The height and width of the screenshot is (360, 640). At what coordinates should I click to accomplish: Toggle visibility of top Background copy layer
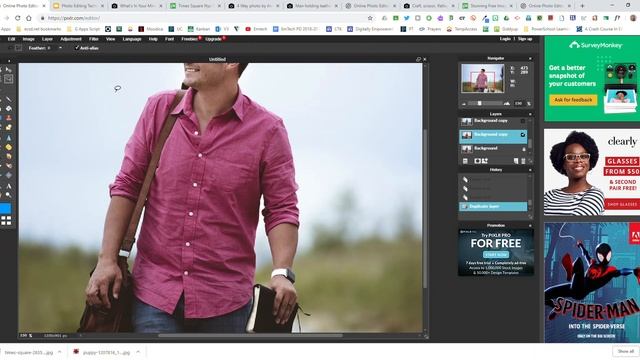(x=523, y=121)
